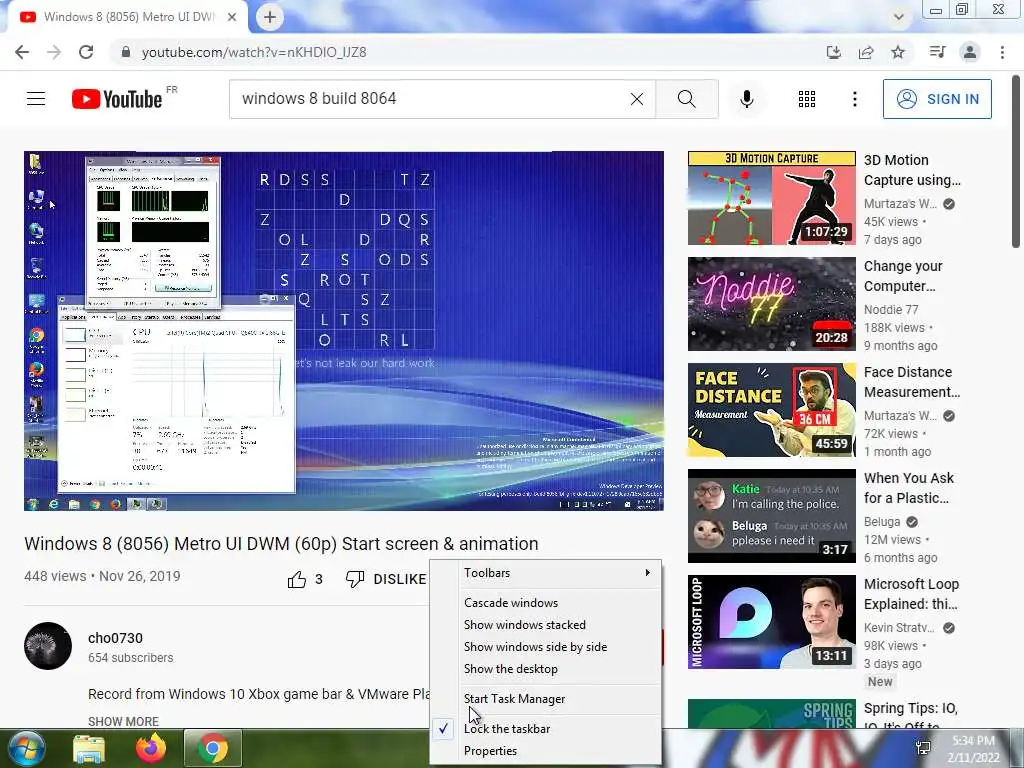The height and width of the screenshot is (768, 1024).
Task: Click the Katie and Beluga chat thumbnail
Action: coord(771,516)
